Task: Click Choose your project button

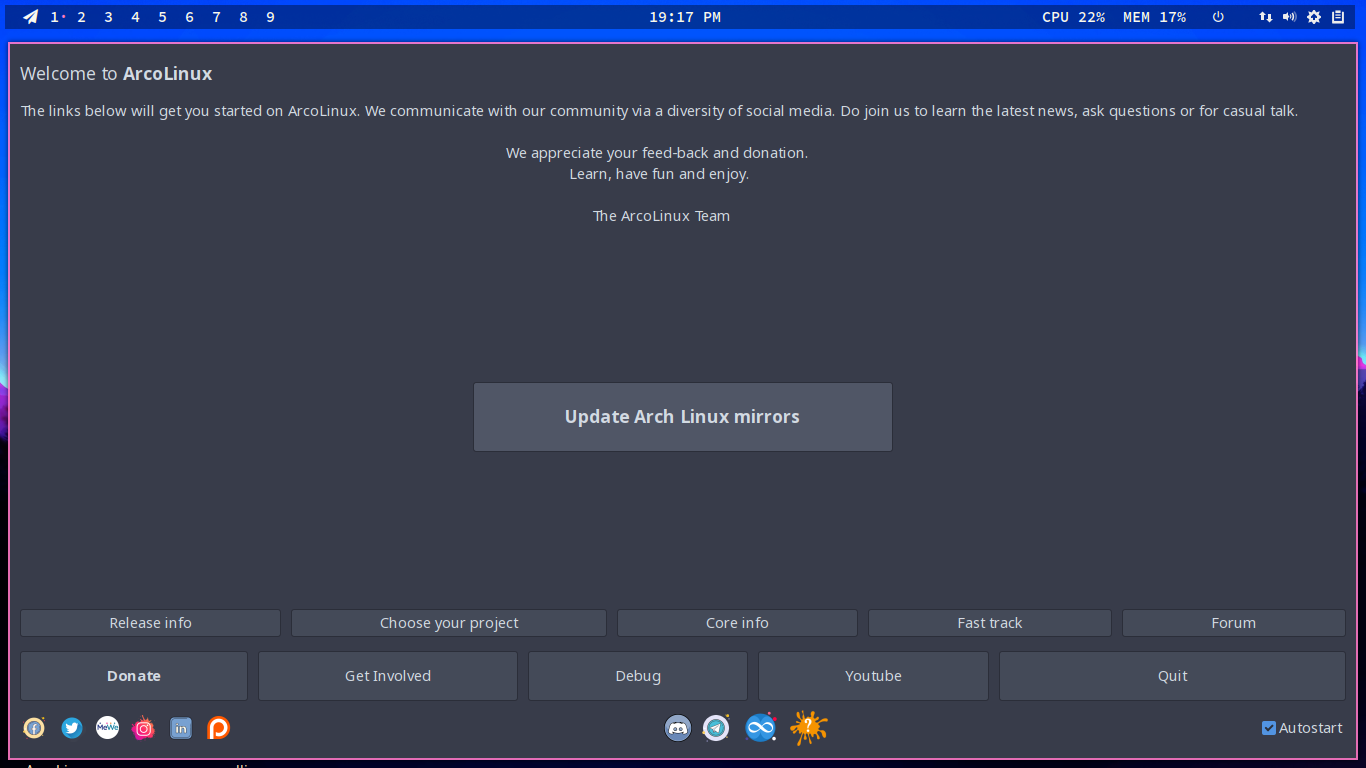Action: coord(449,623)
